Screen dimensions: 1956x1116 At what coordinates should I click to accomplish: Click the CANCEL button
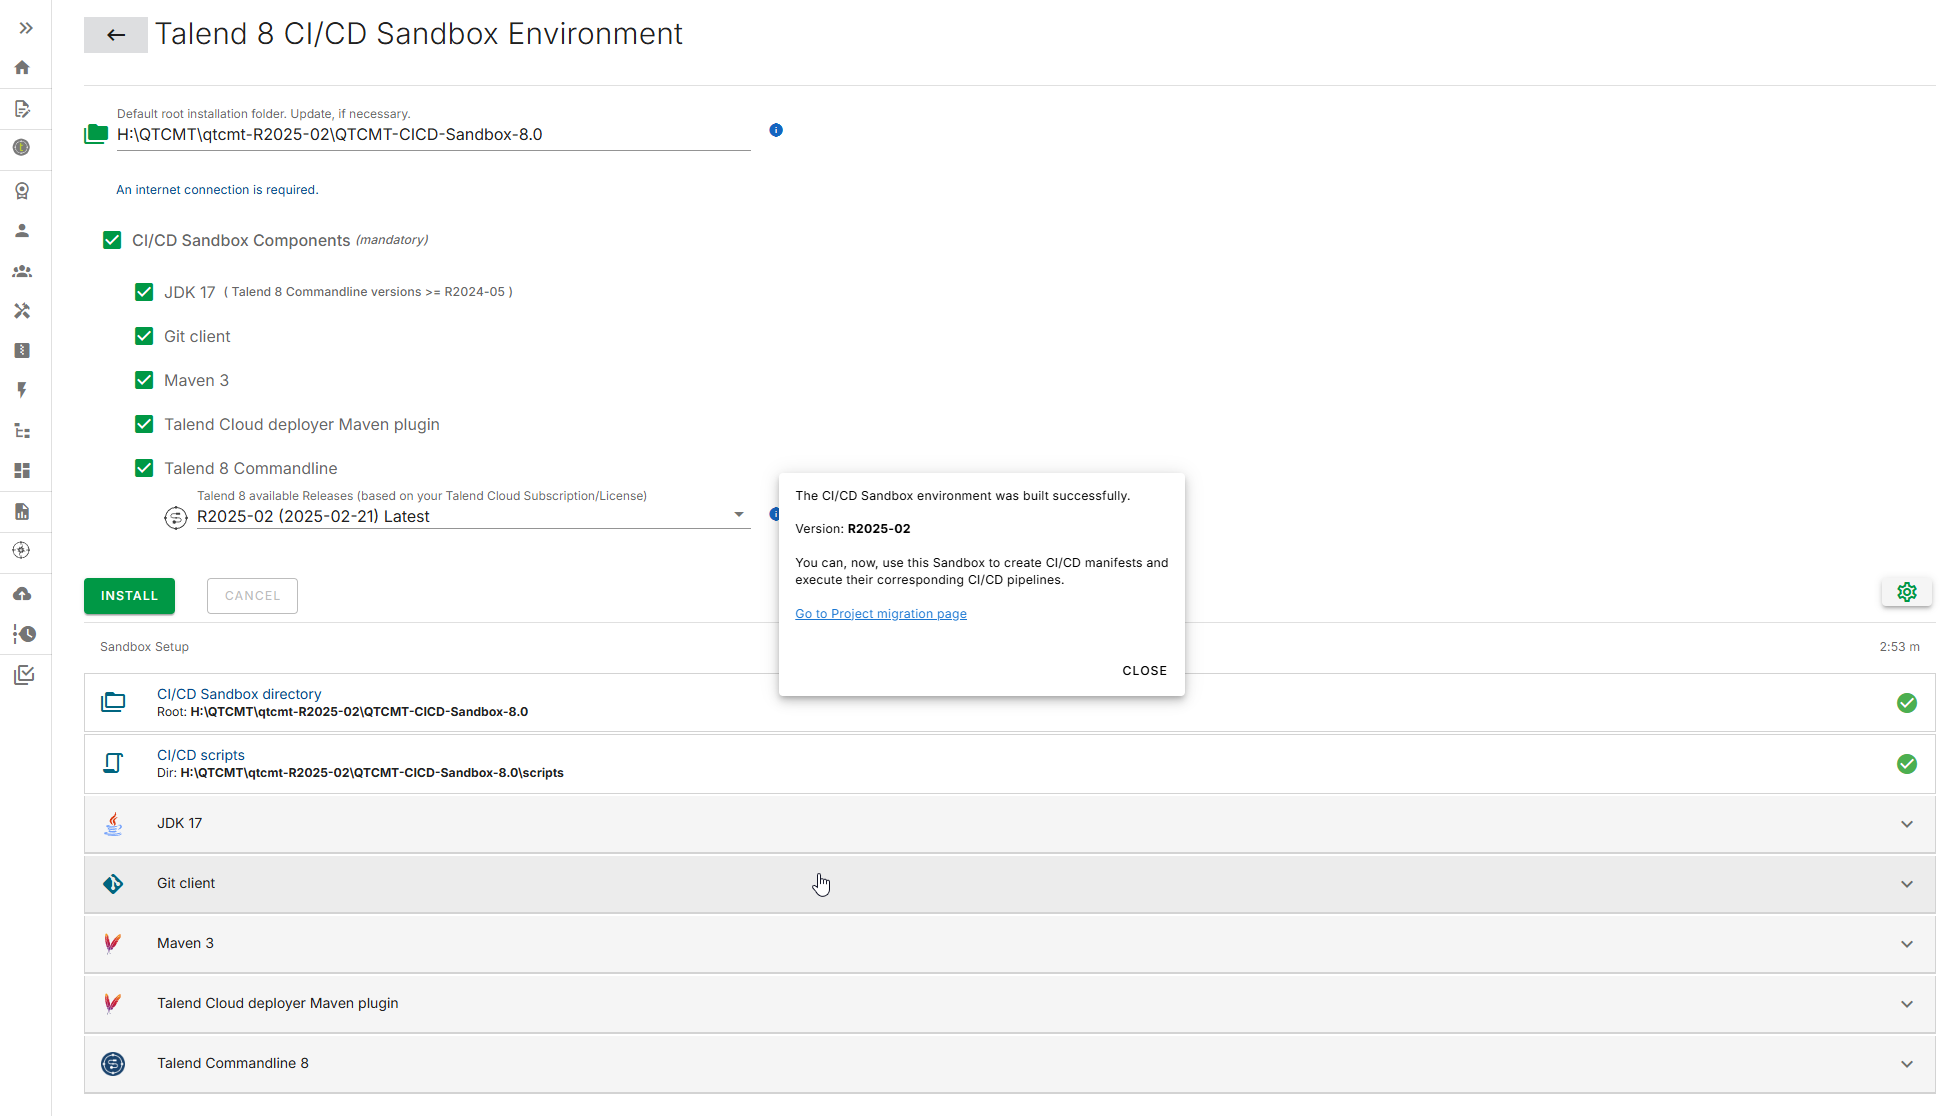pos(253,595)
